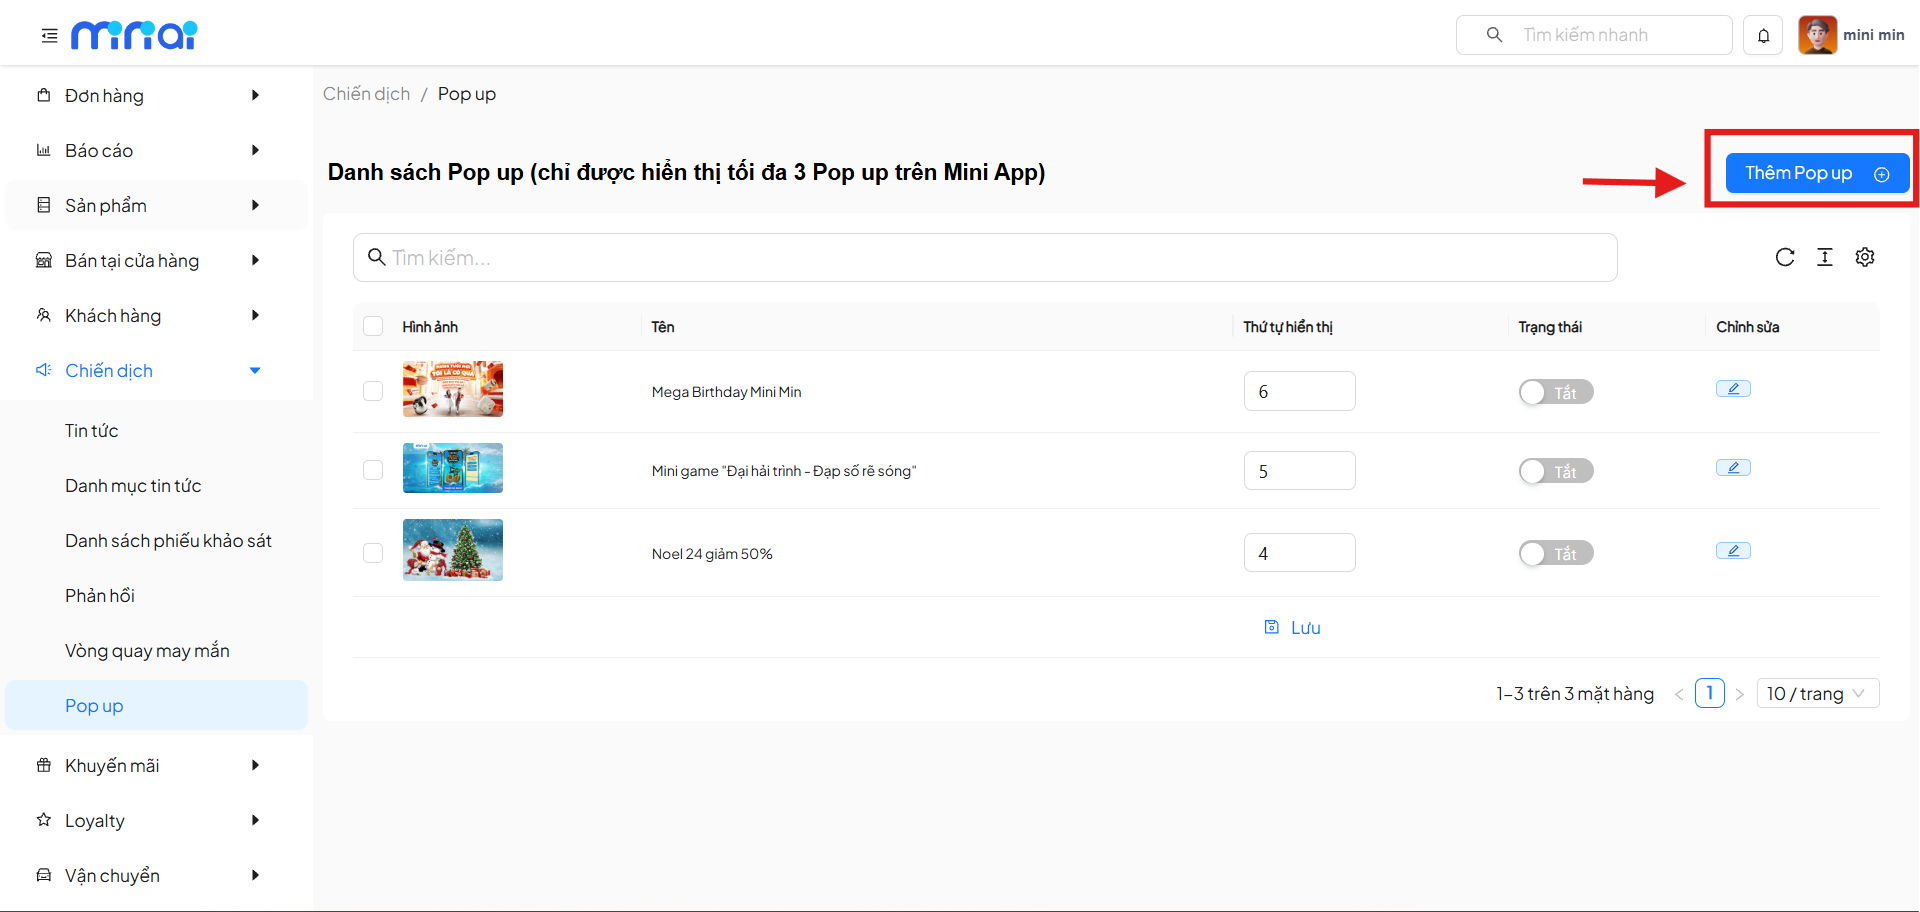The width and height of the screenshot is (1920, 912).
Task: Select all rows with header checkbox
Action: [x=373, y=326]
